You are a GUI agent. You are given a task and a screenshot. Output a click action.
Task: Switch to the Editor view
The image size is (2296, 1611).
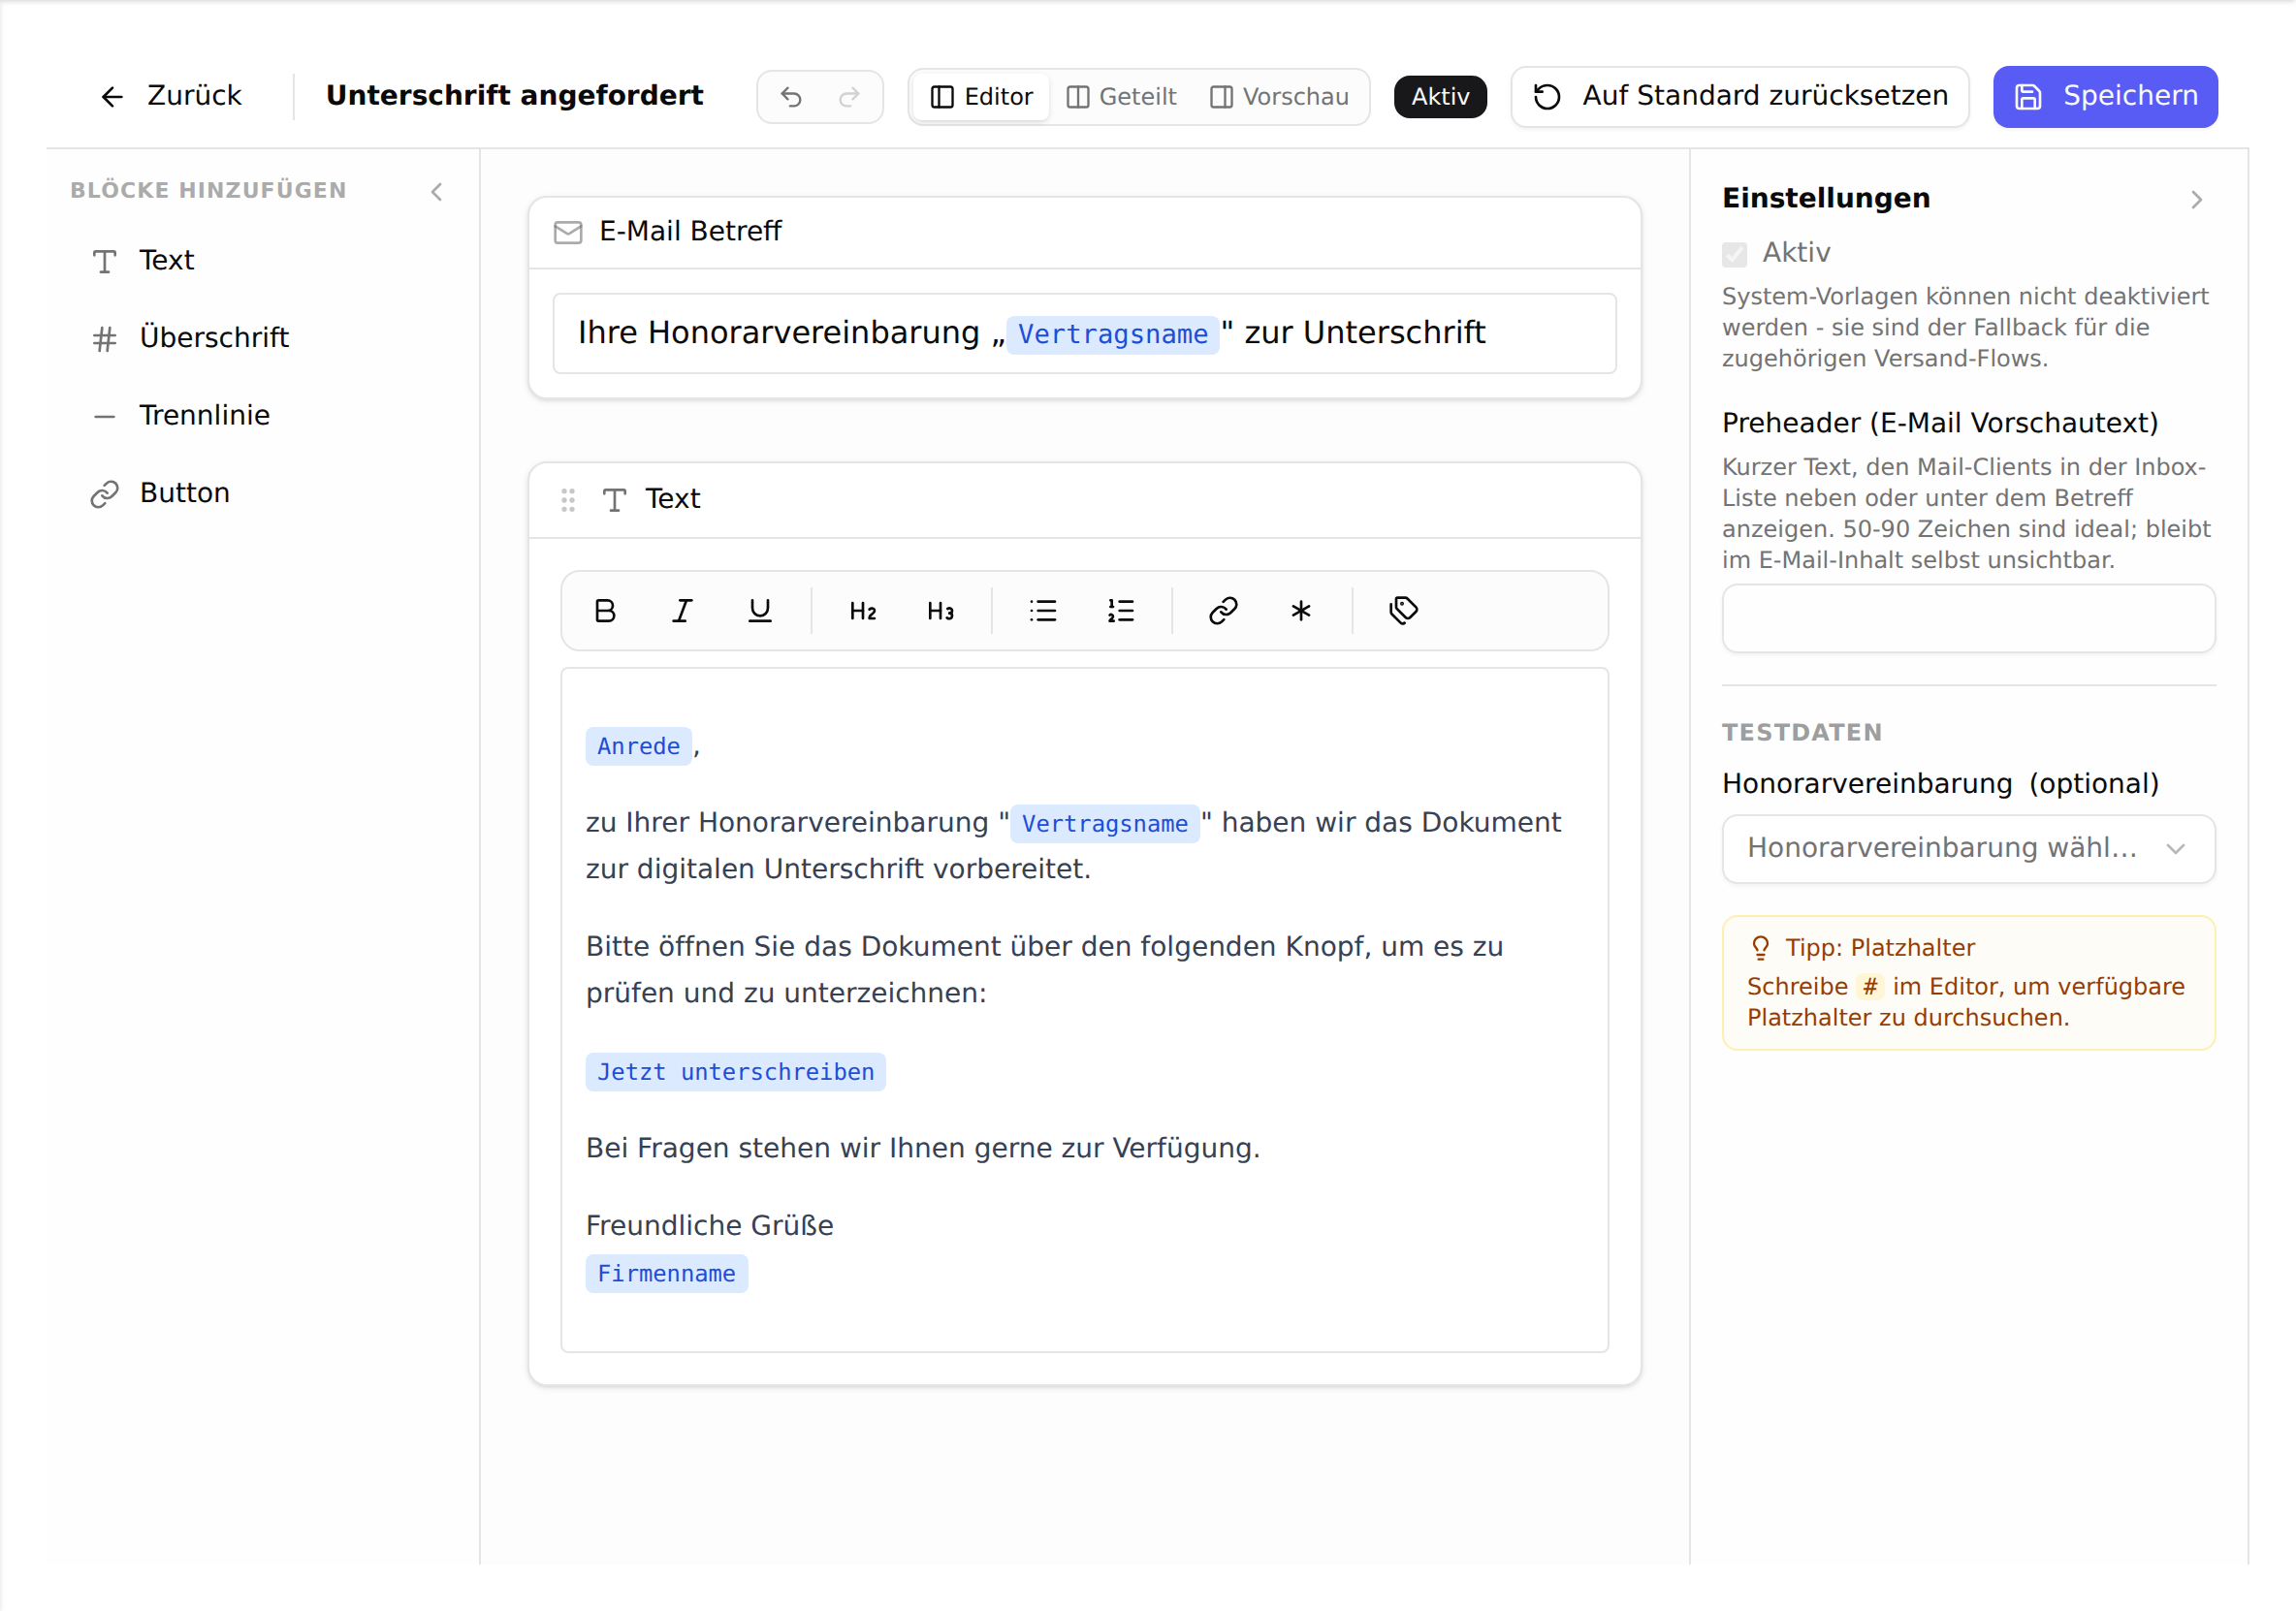pyautogui.click(x=981, y=97)
